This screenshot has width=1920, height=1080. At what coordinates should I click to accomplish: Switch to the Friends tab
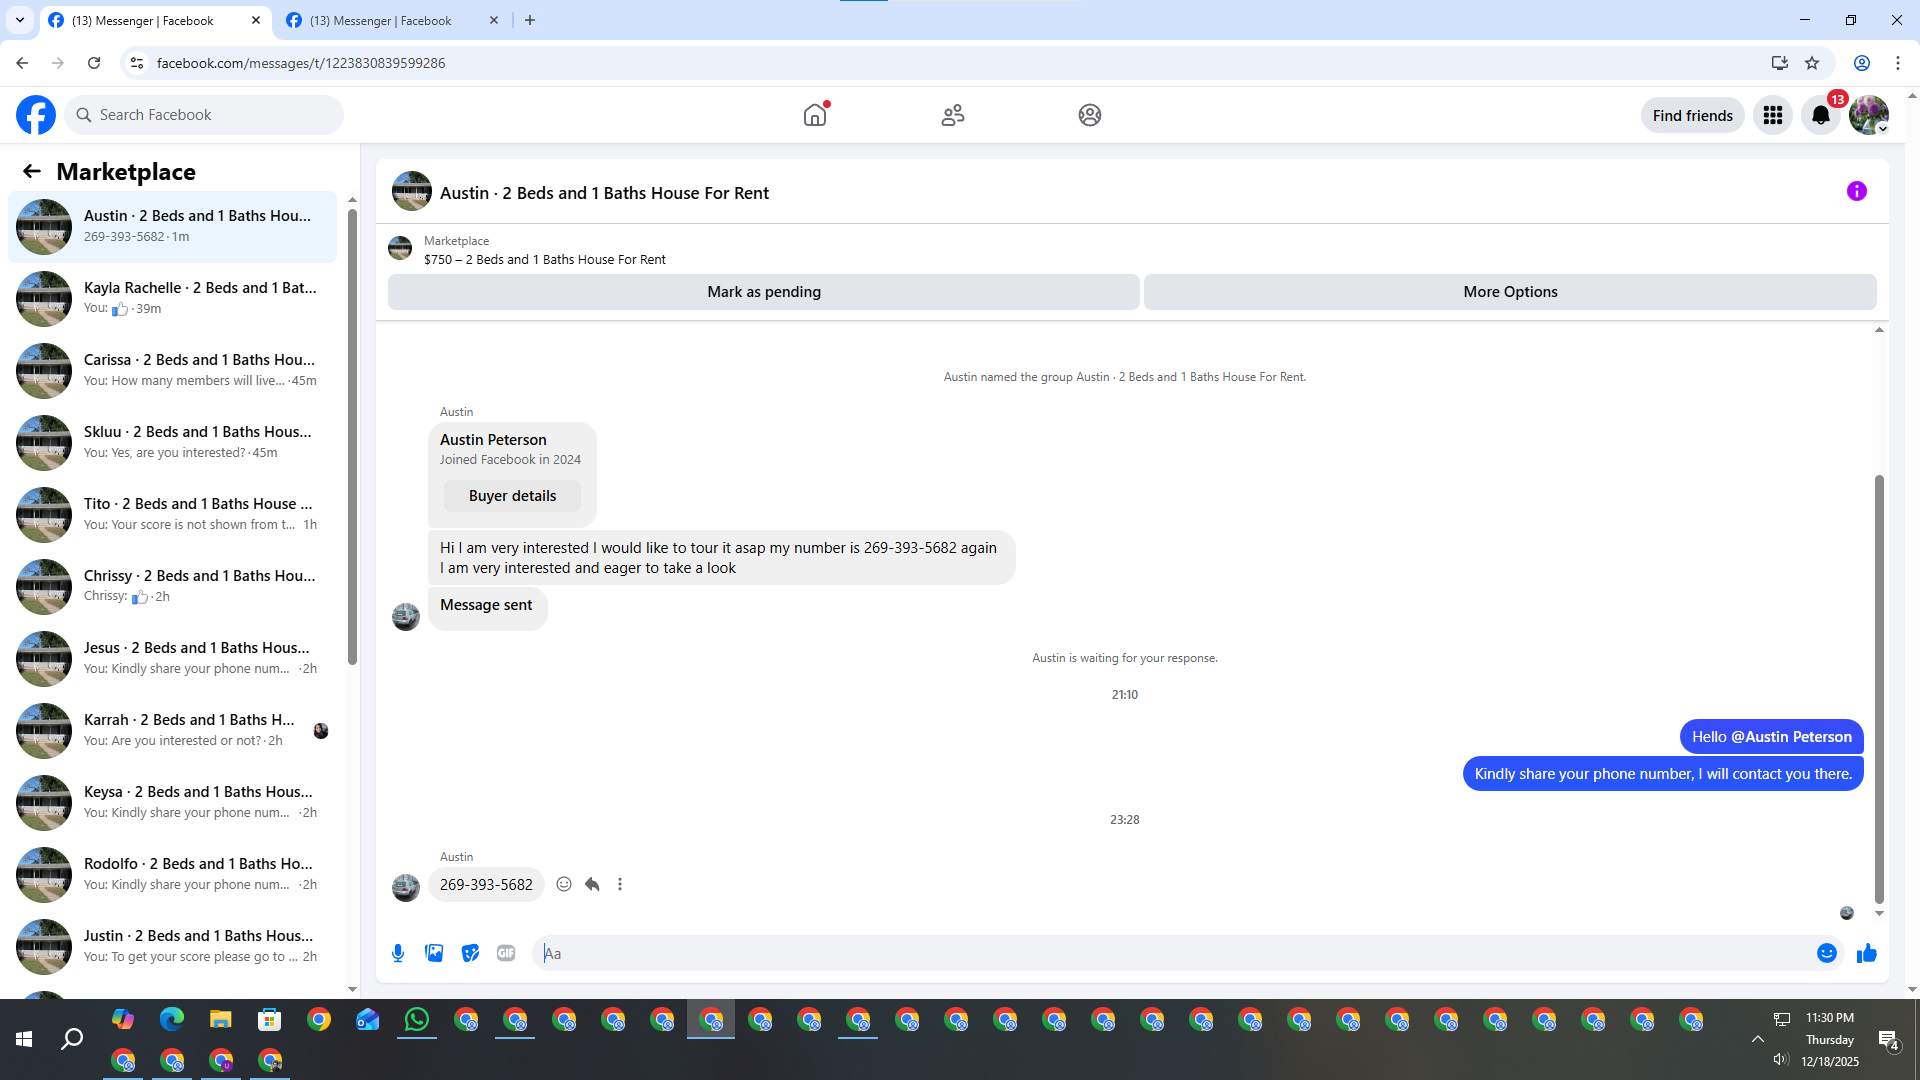tap(952, 115)
